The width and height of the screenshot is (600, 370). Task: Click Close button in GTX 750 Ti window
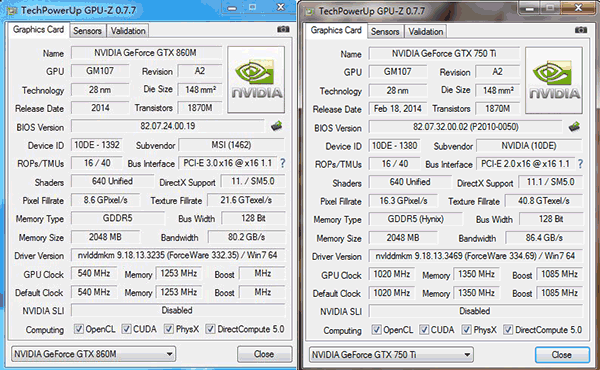(x=562, y=355)
